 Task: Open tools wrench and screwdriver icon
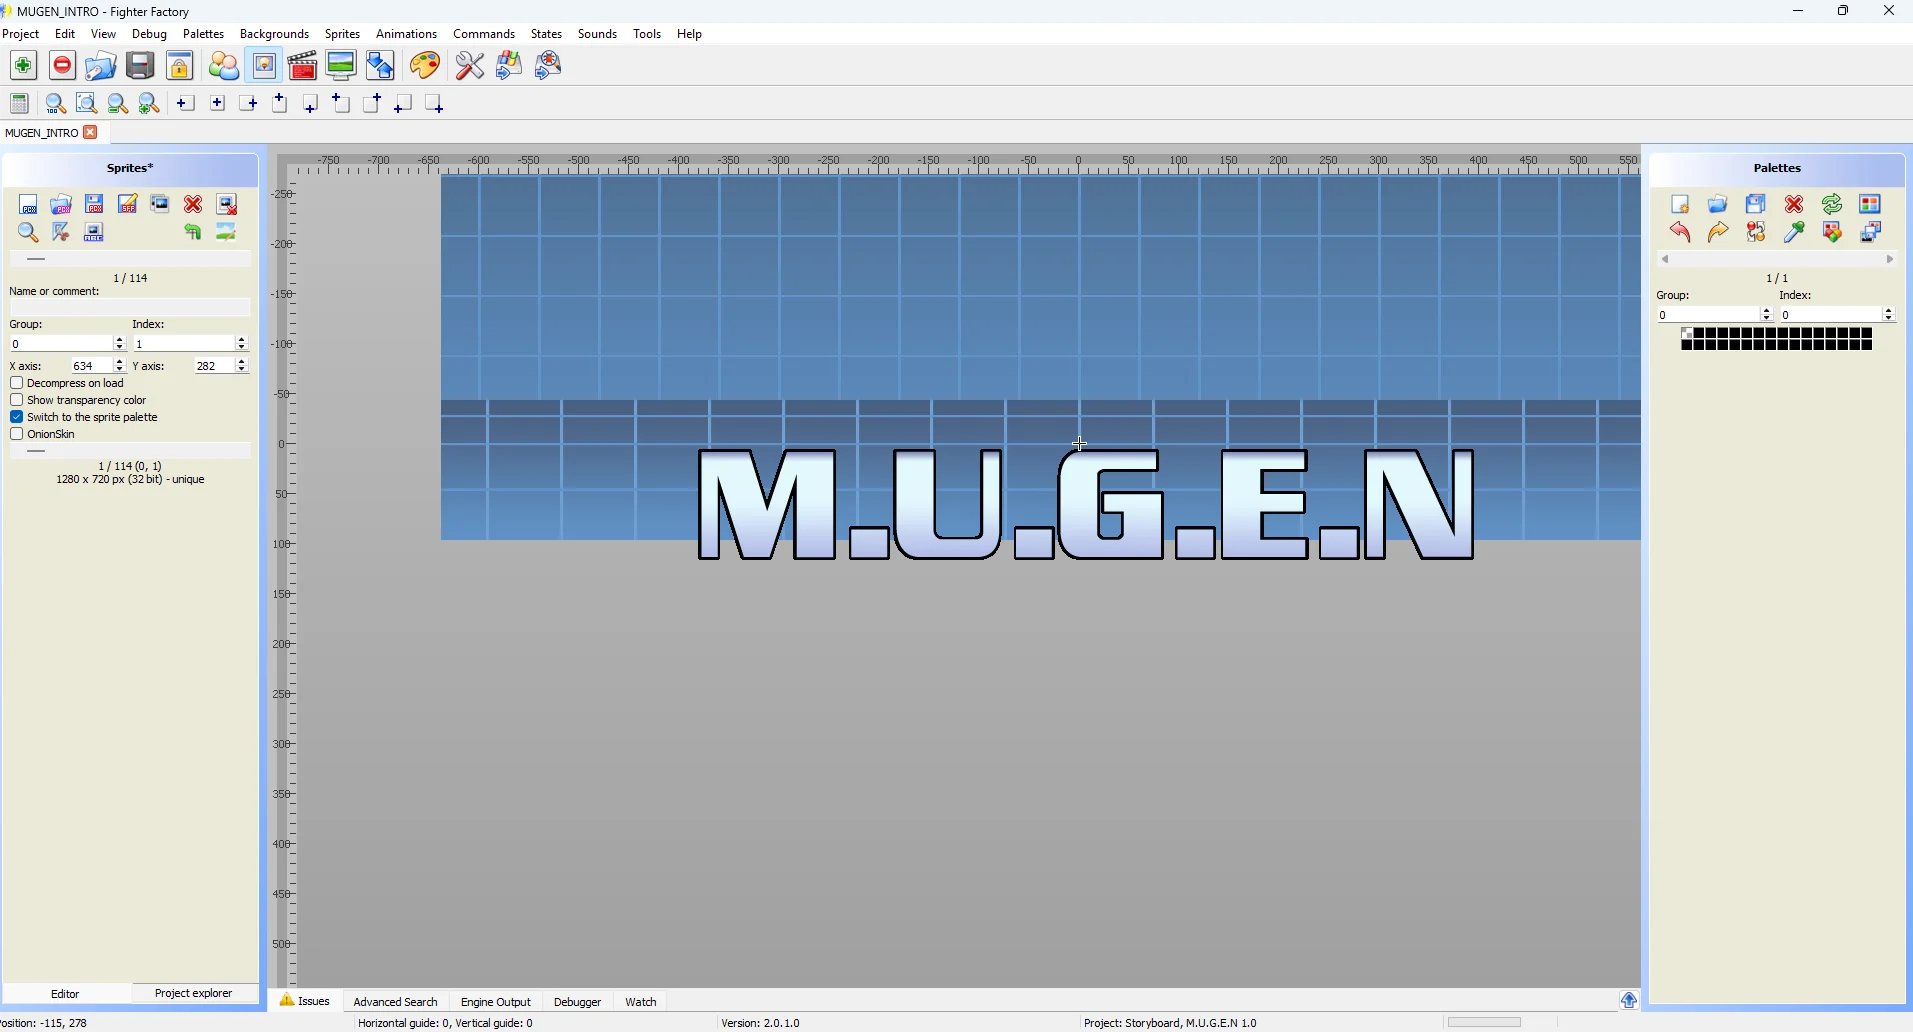470,66
